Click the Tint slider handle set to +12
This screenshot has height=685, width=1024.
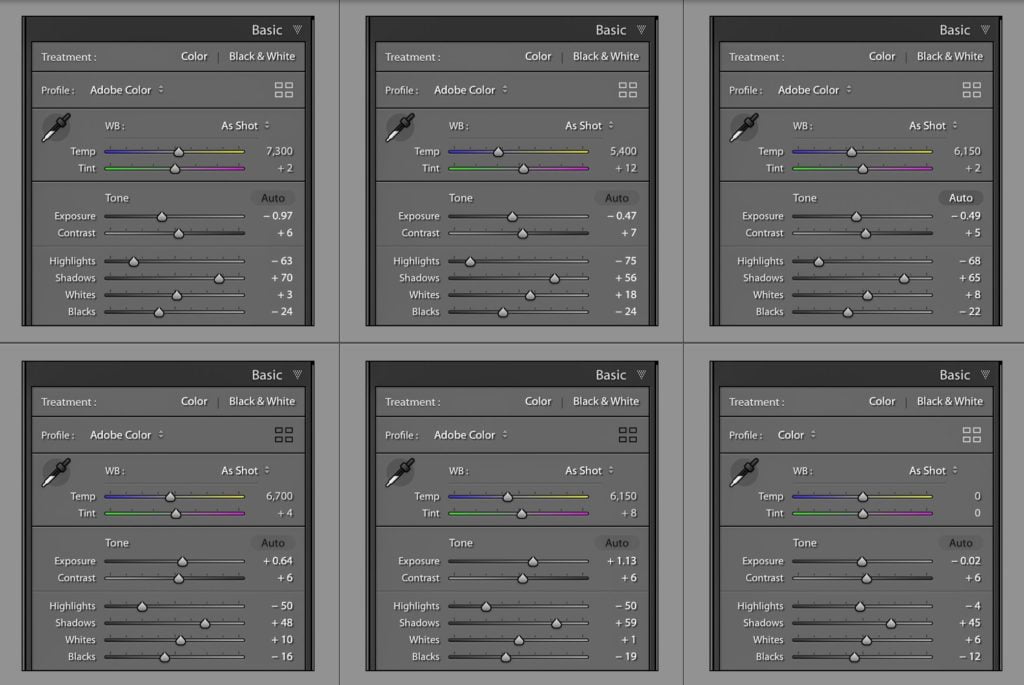tap(523, 168)
